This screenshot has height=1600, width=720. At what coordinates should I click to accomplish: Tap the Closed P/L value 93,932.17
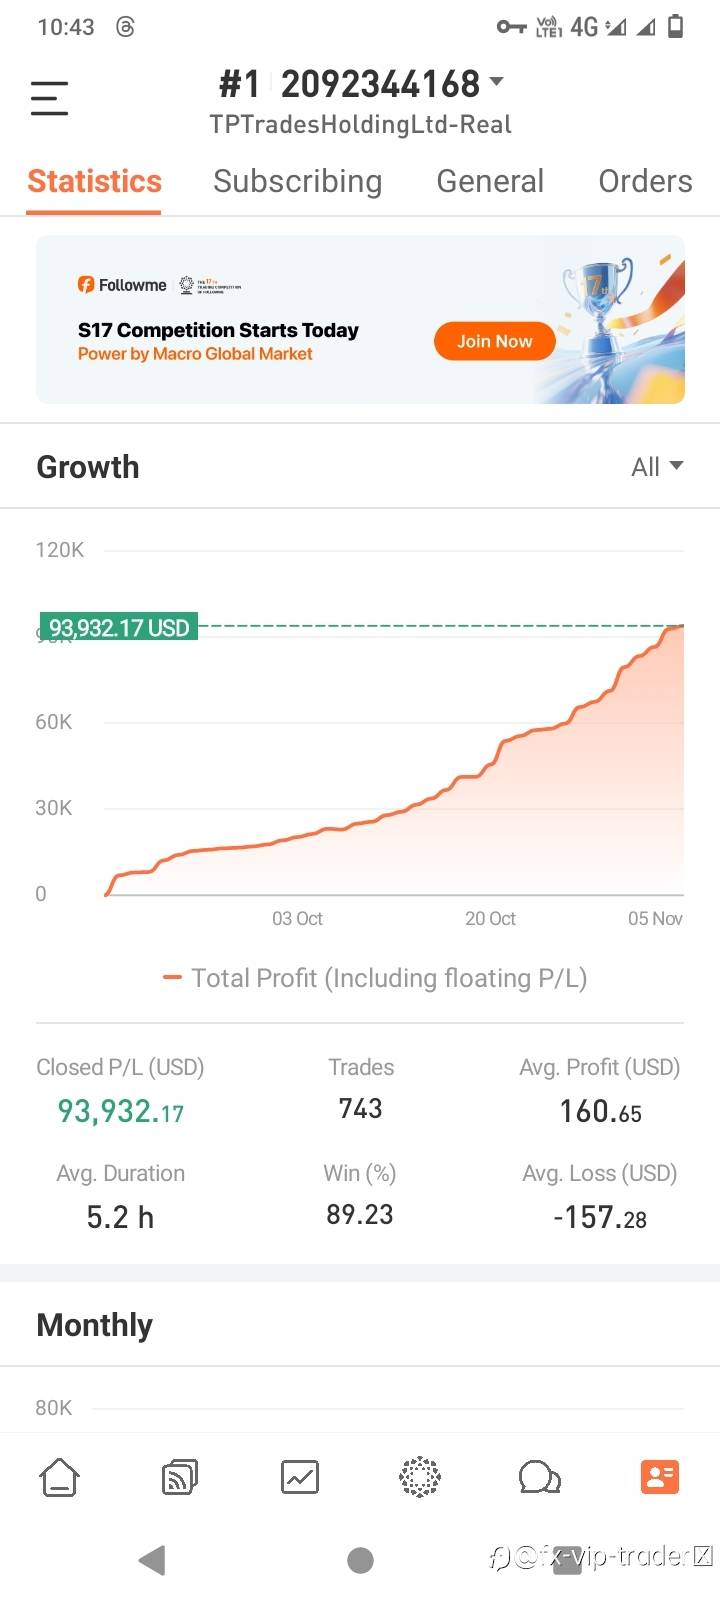(x=120, y=1111)
